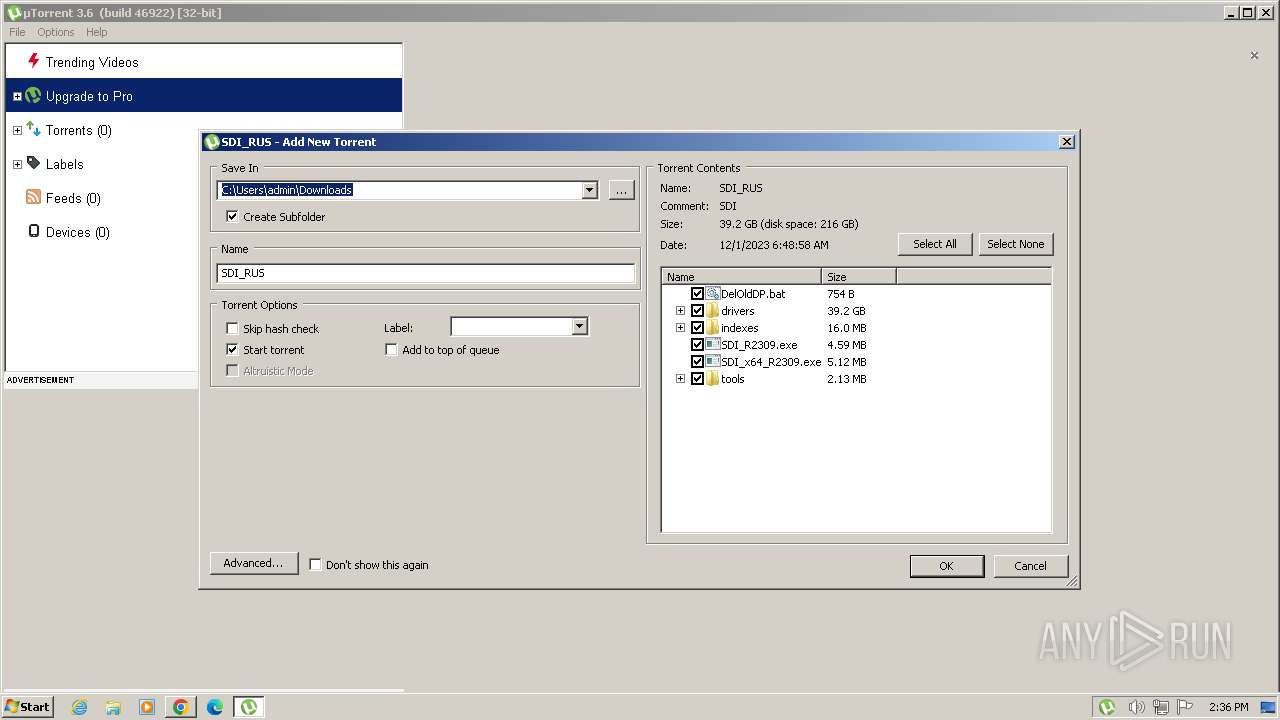Image resolution: width=1280 pixels, height=720 pixels.
Task: Uncheck the tools folder checkbox
Action: [x=697, y=379]
